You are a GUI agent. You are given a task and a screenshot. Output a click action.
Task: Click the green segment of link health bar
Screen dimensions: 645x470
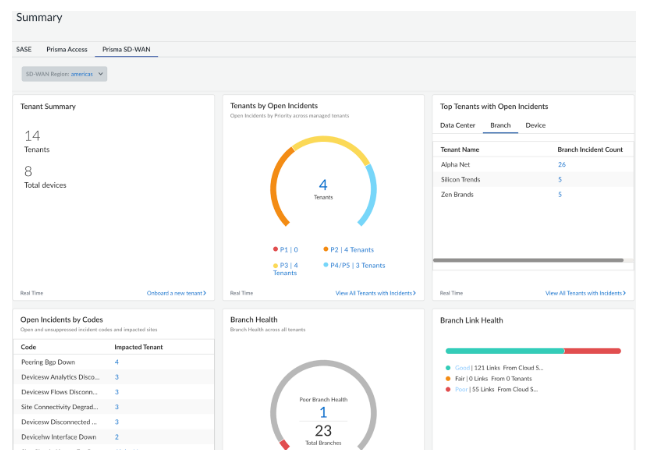click(x=504, y=351)
